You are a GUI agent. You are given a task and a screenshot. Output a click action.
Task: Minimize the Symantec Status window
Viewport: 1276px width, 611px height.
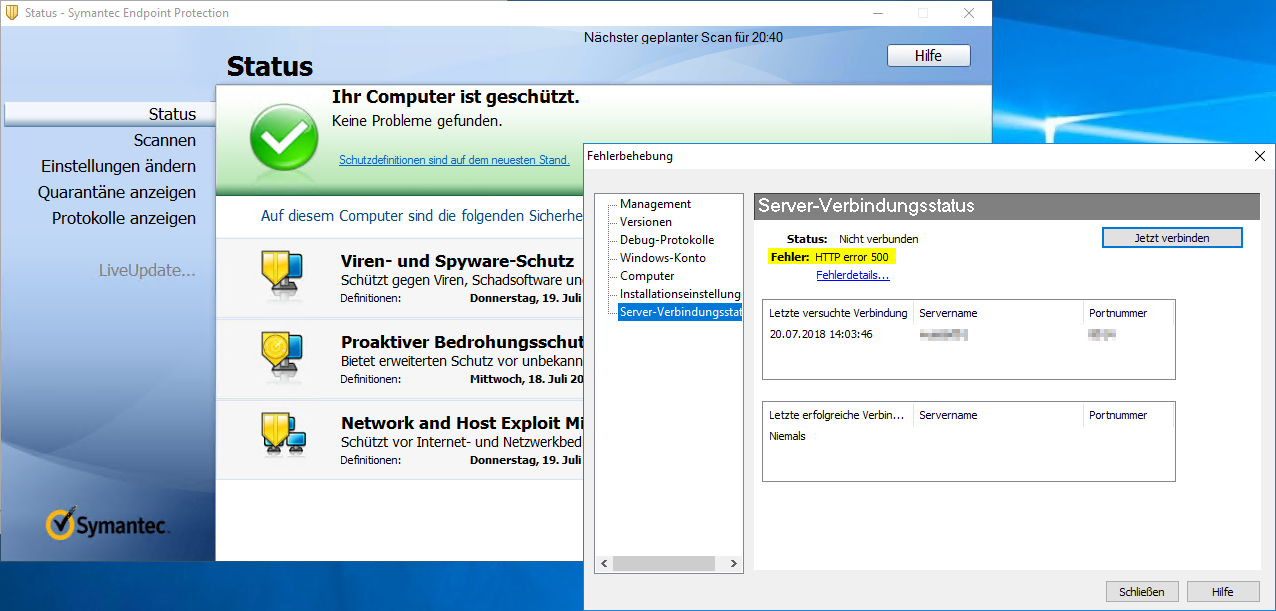(876, 13)
